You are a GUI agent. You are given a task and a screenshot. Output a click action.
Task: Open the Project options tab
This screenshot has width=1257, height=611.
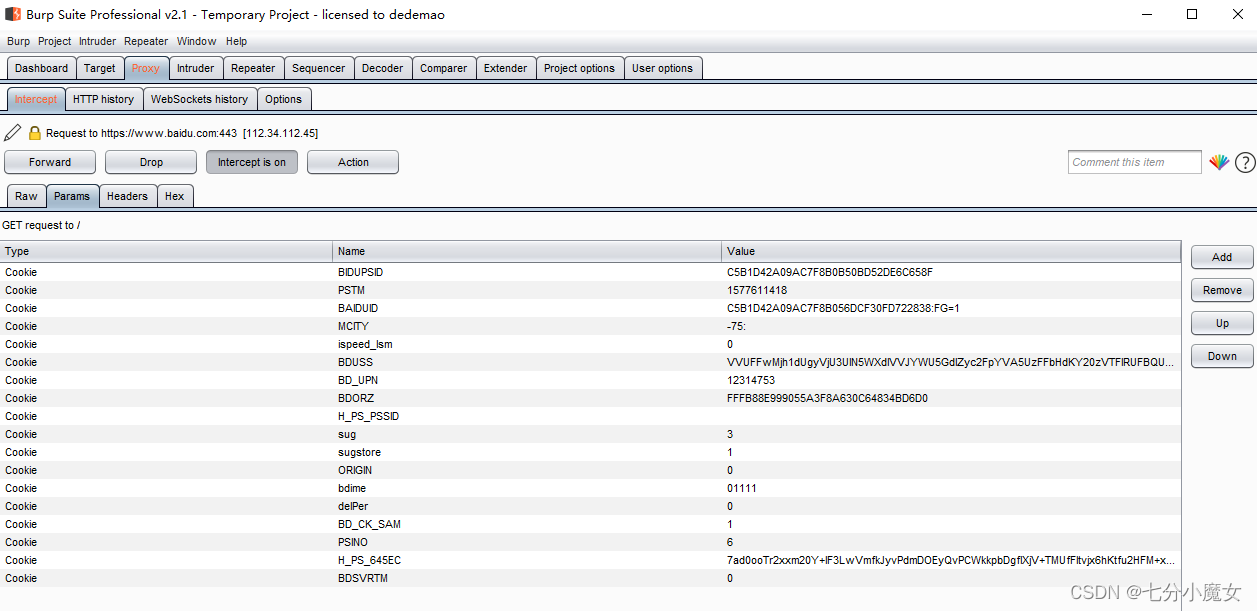pyautogui.click(x=580, y=68)
